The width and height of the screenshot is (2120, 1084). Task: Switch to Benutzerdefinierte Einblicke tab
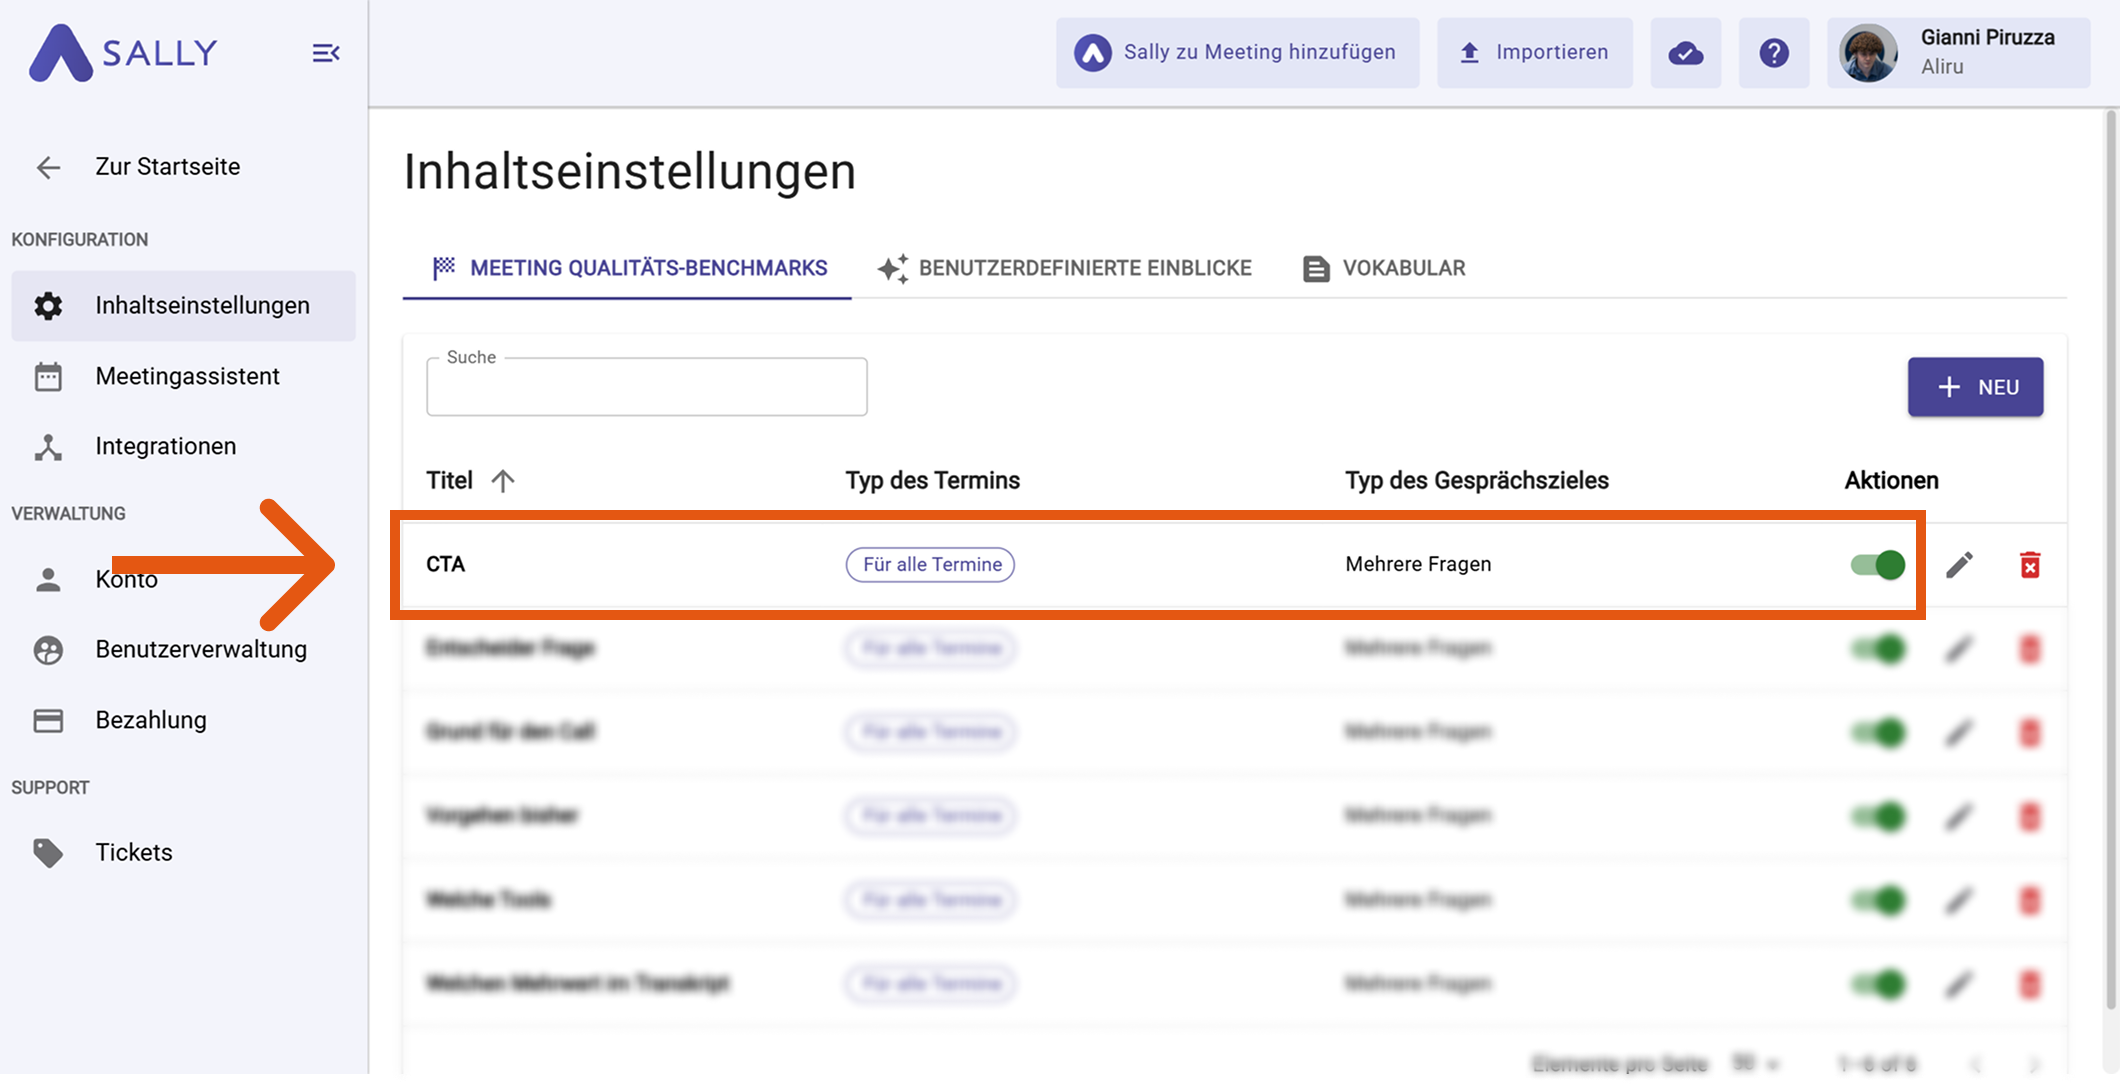[1064, 268]
